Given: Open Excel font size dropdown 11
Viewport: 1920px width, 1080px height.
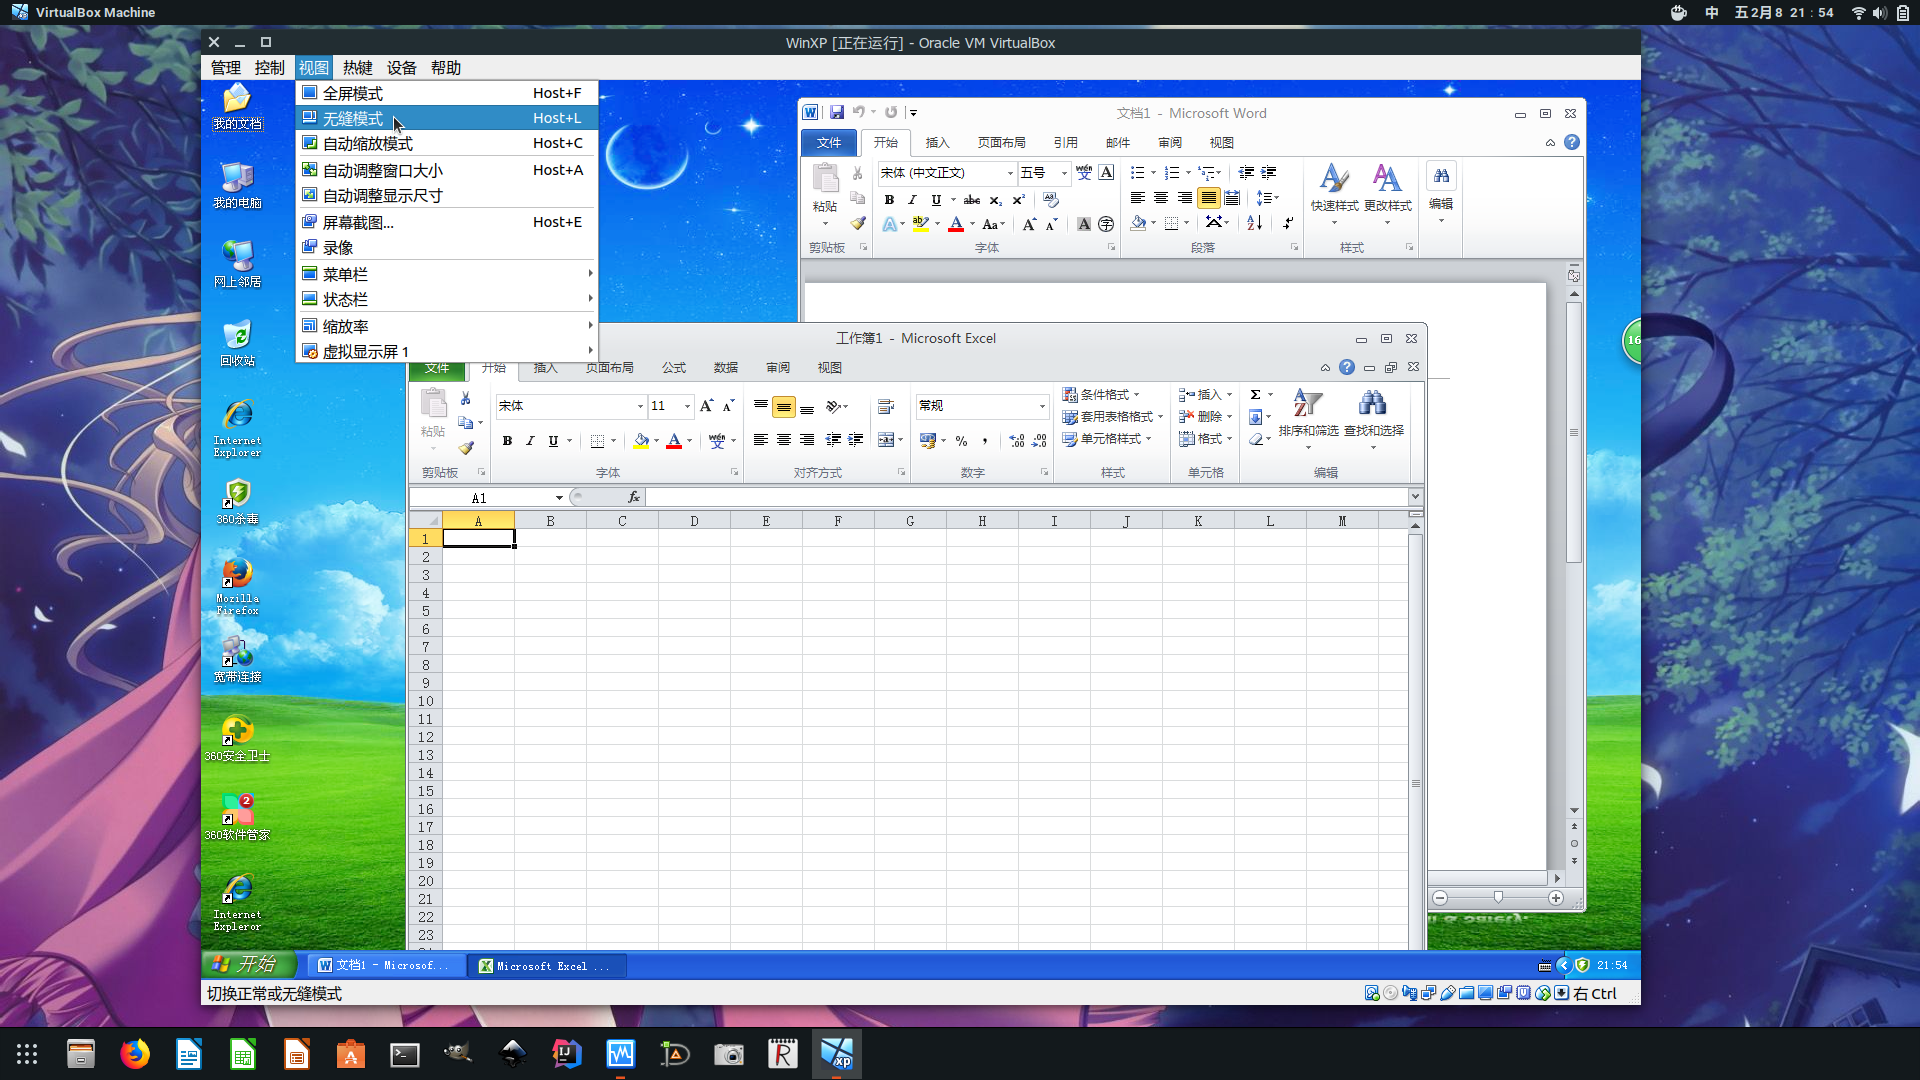Looking at the screenshot, I should (x=687, y=406).
